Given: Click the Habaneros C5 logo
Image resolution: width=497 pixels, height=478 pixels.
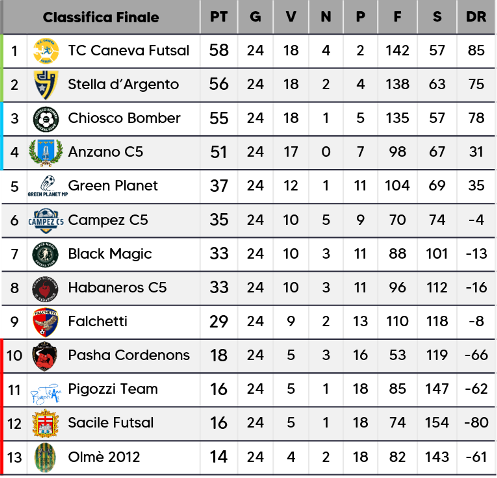Looking at the screenshot, I should tap(45, 288).
